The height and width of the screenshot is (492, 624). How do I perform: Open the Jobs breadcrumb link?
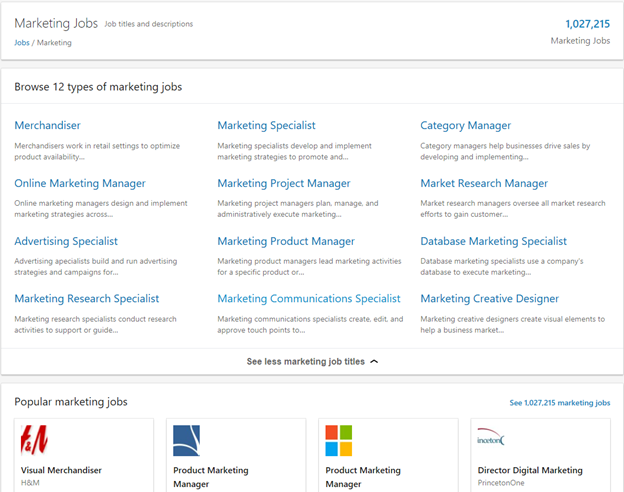click(x=22, y=43)
